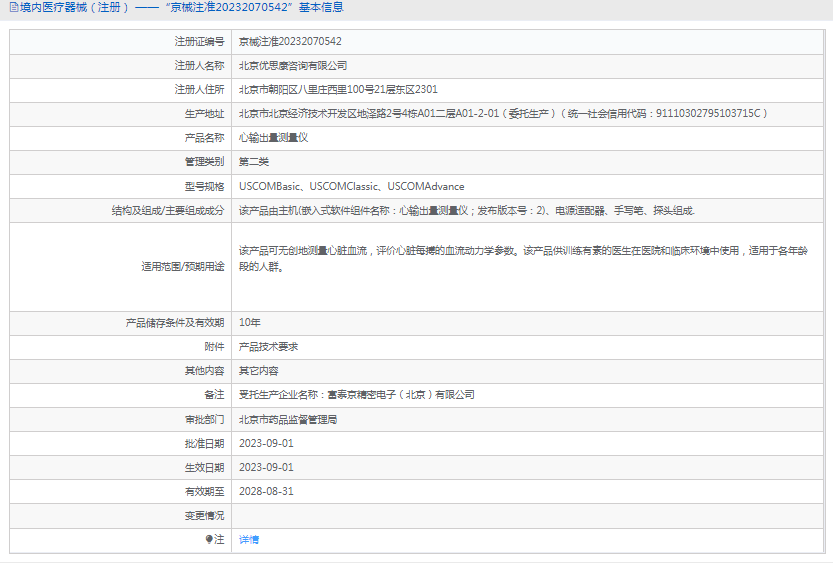
Task: Click the 备注 label
Action: pyautogui.click(x=214, y=395)
